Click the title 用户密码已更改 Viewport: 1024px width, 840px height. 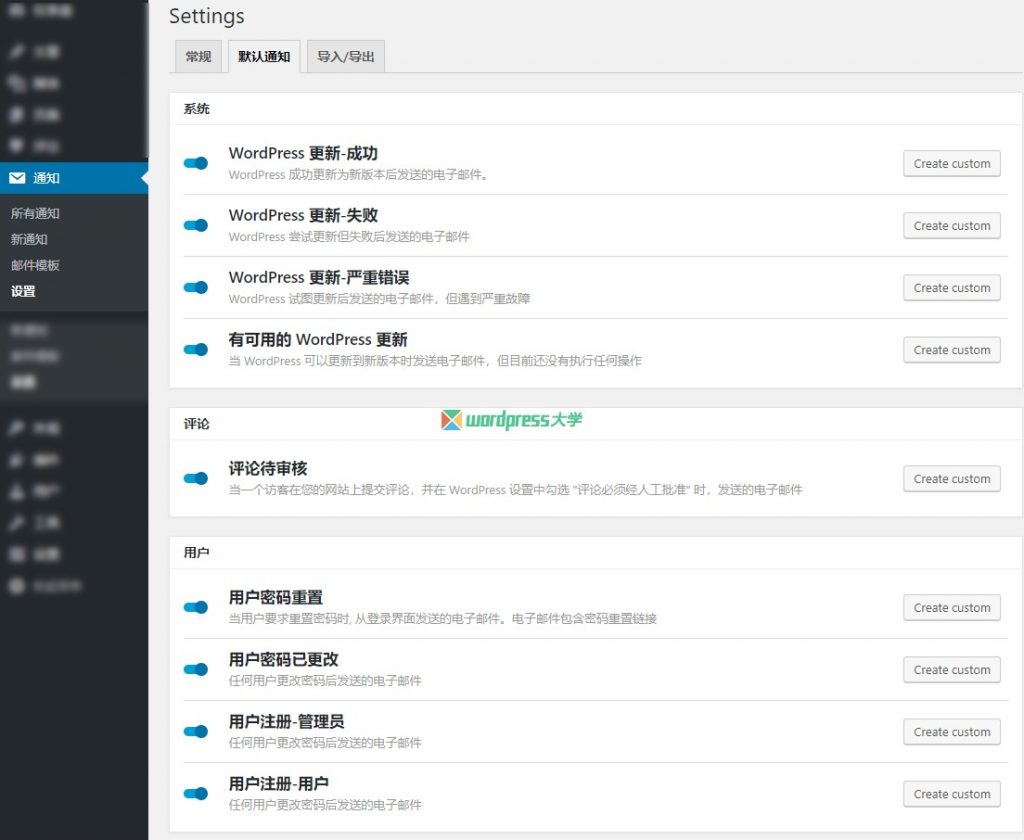pyautogui.click(x=283, y=659)
